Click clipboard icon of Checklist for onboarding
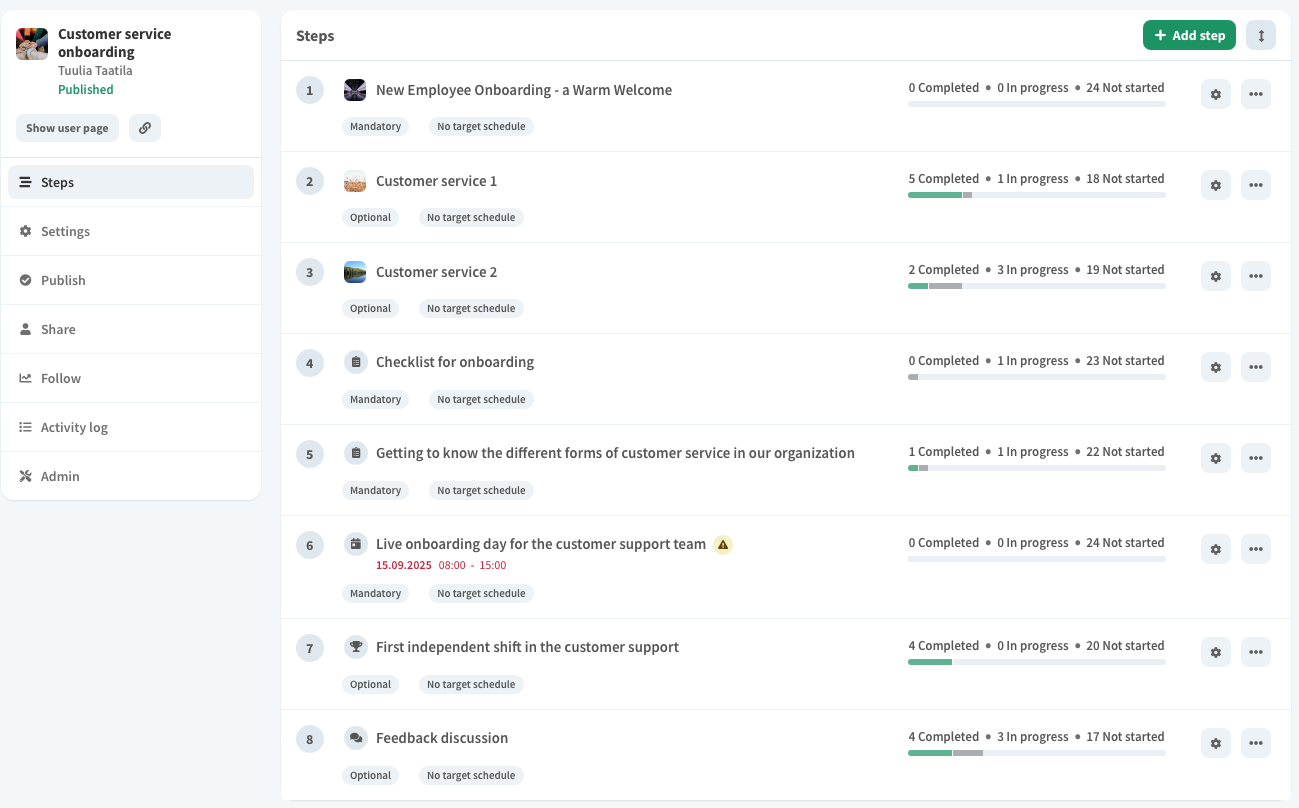 point(355,362)
